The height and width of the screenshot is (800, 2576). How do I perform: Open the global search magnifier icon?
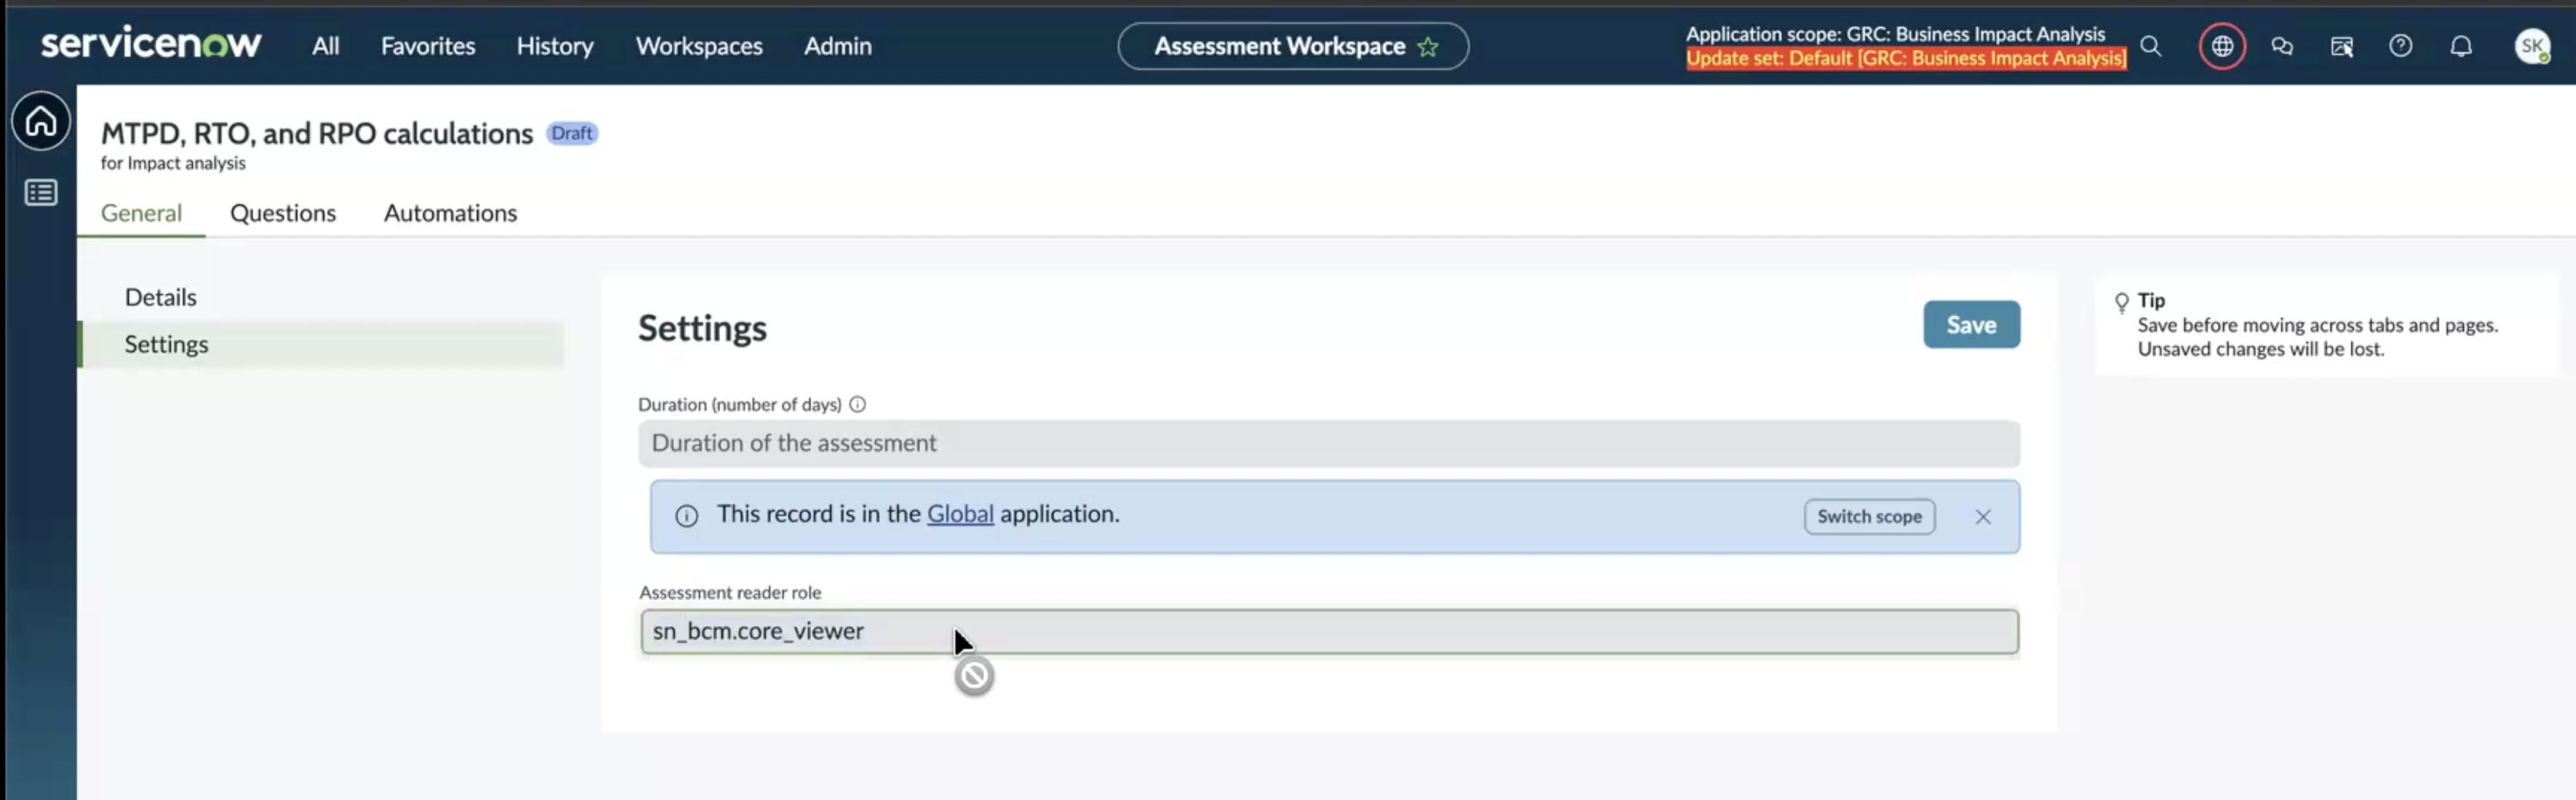pyautogui.click(x=2150, y=46)
